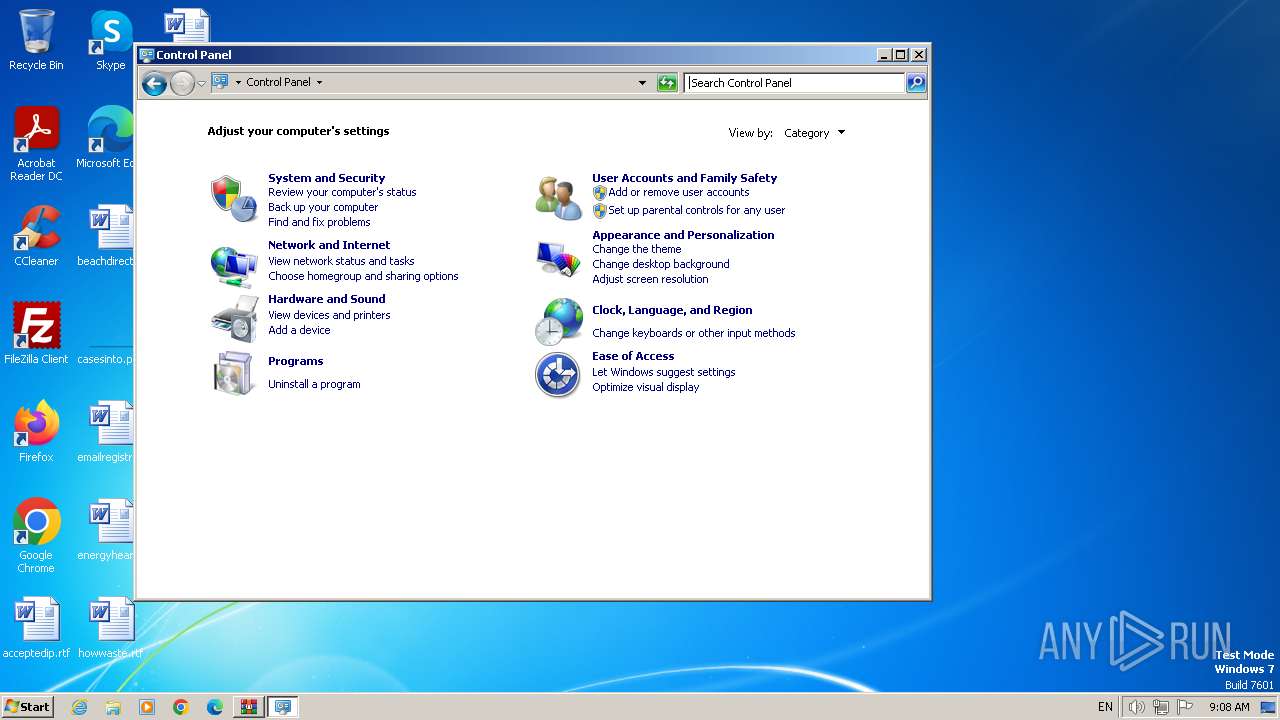1280x720 pixels.
Task: Focus the Search Control Panel field
Action: (795, 83)
